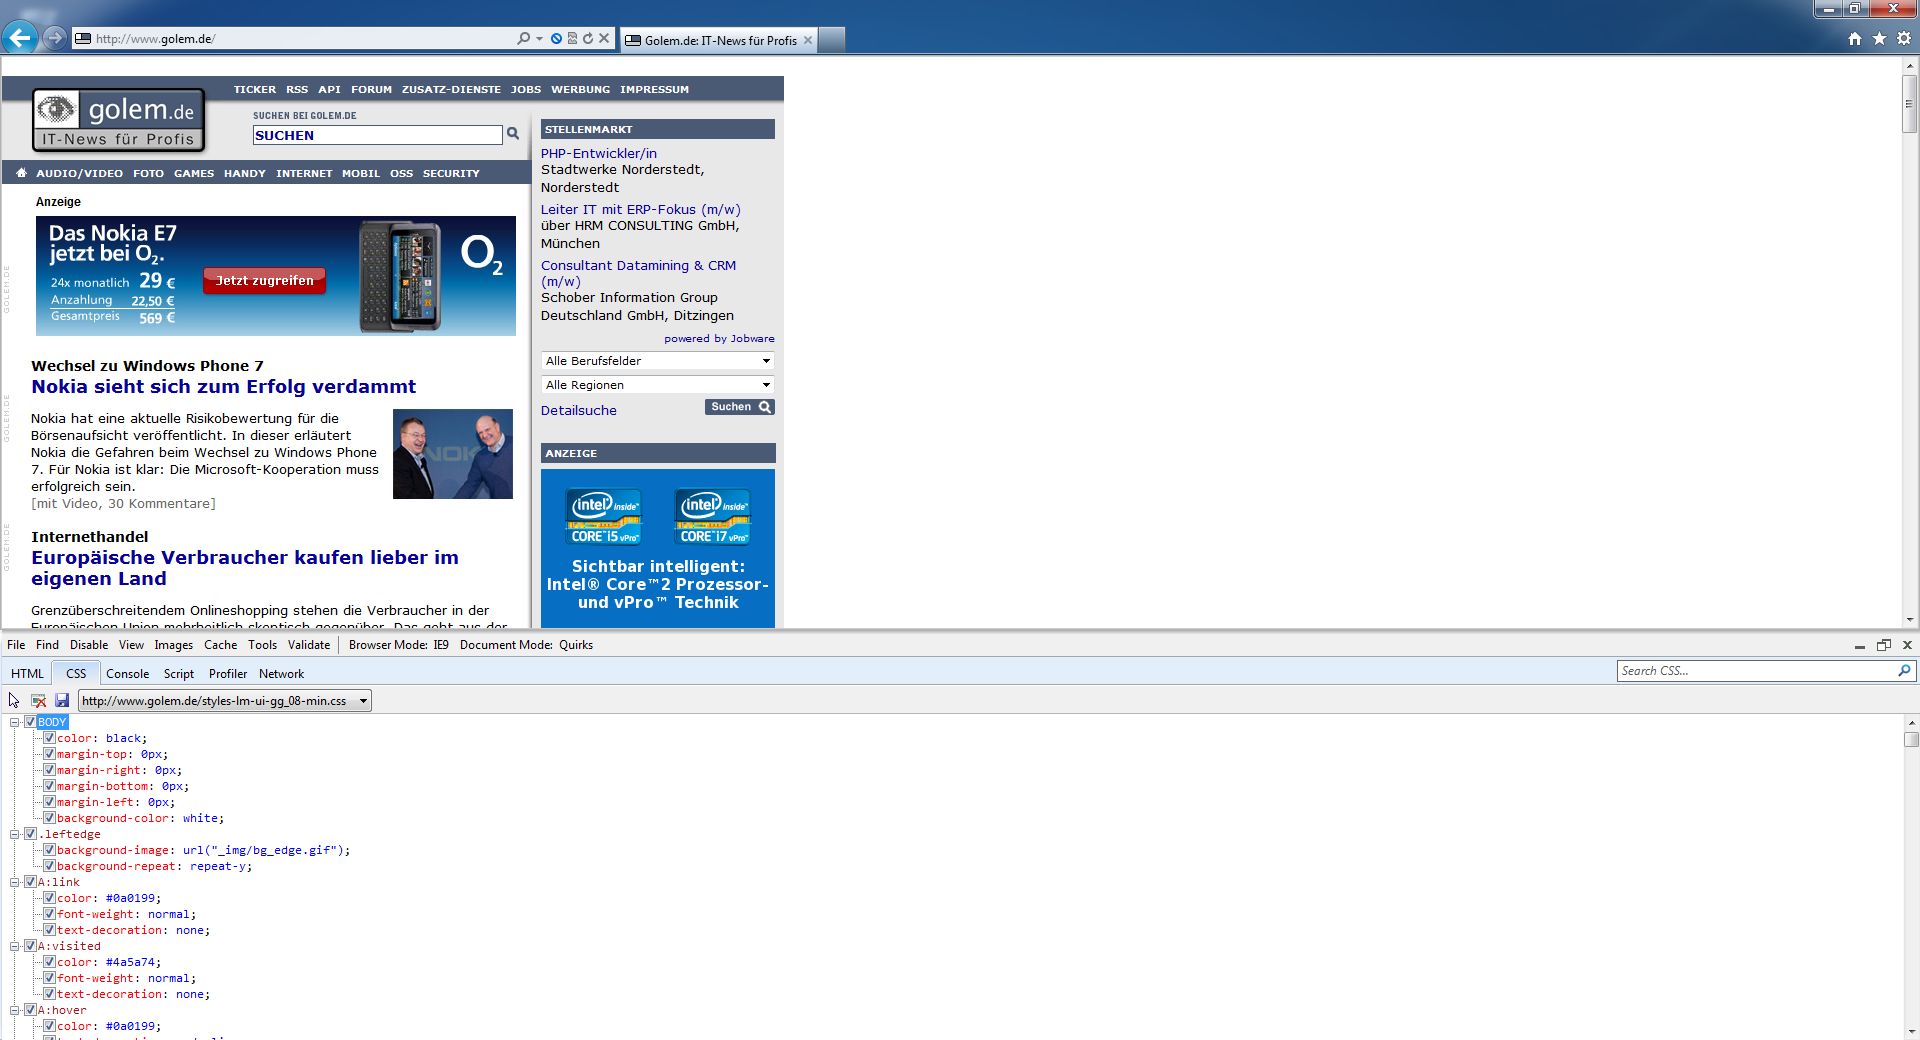Switch to the Console tab
Image resolution: width=1920 pixels, height=1040 pixels.
click(127, 674)
